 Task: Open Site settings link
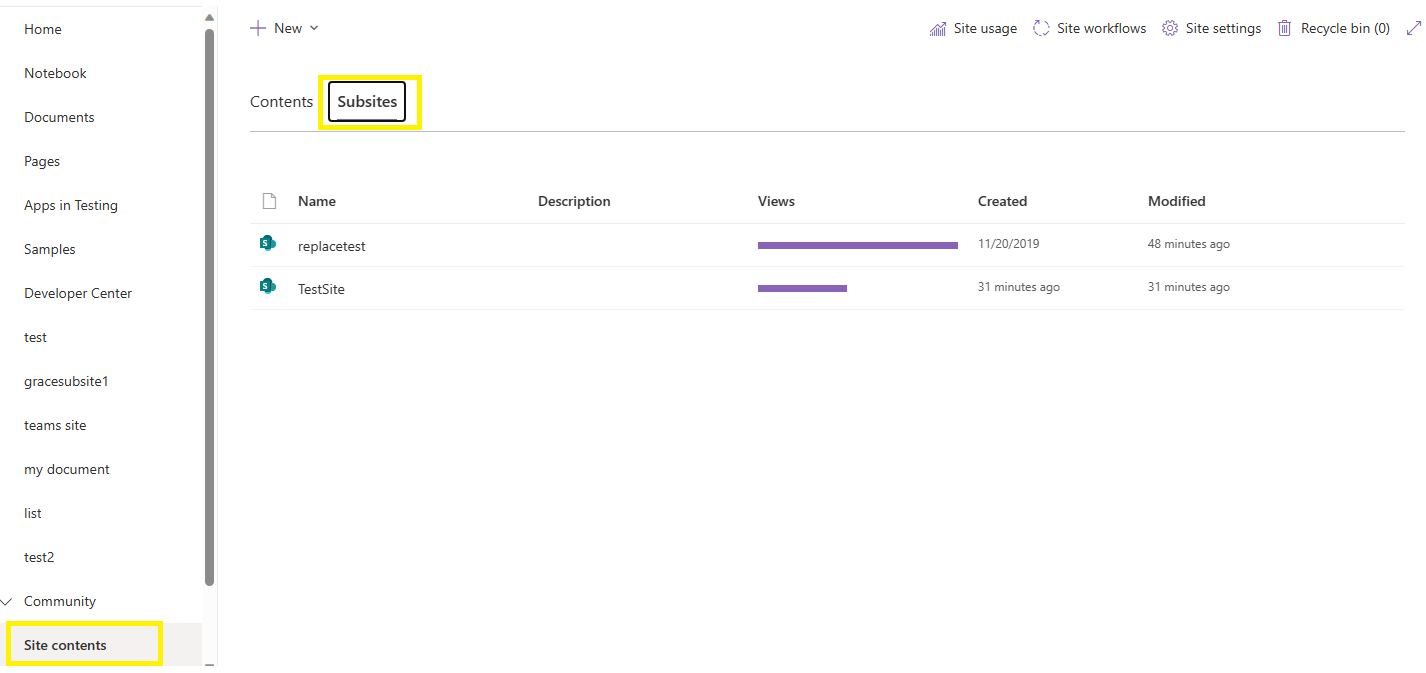[x=1224, y=28]
